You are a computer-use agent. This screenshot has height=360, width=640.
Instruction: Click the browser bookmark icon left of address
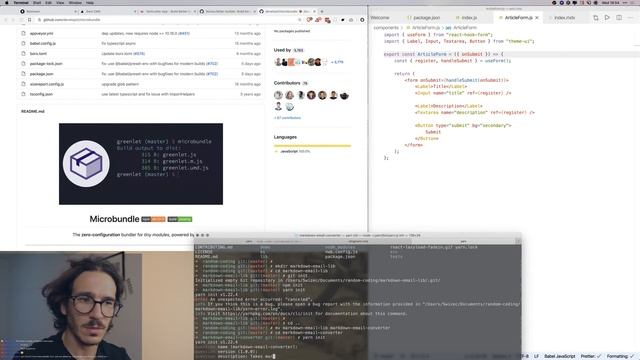click(x=30, y=20)
